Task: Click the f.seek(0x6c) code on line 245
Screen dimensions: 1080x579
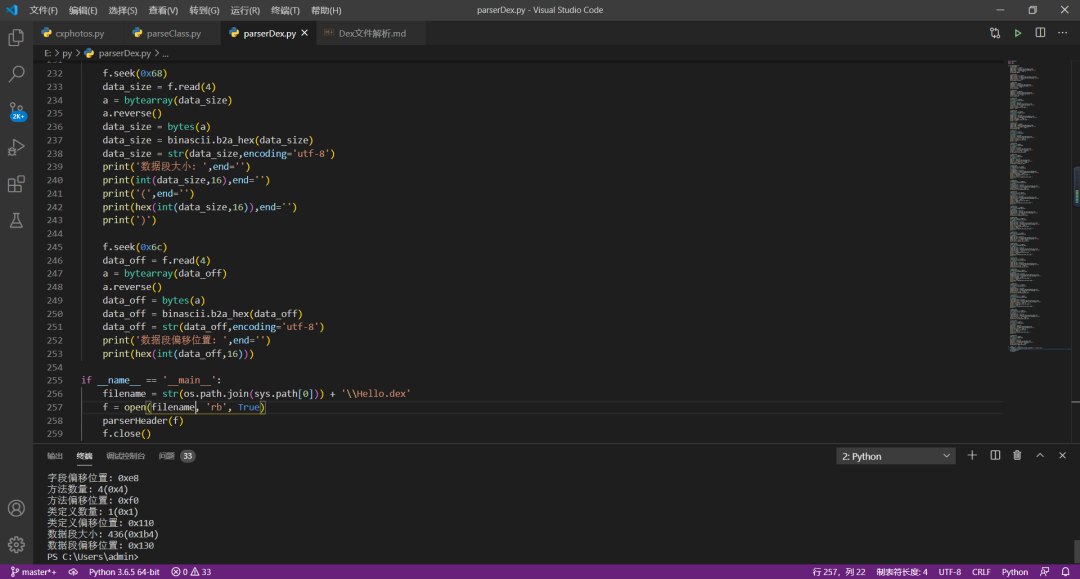Action: 135,246
